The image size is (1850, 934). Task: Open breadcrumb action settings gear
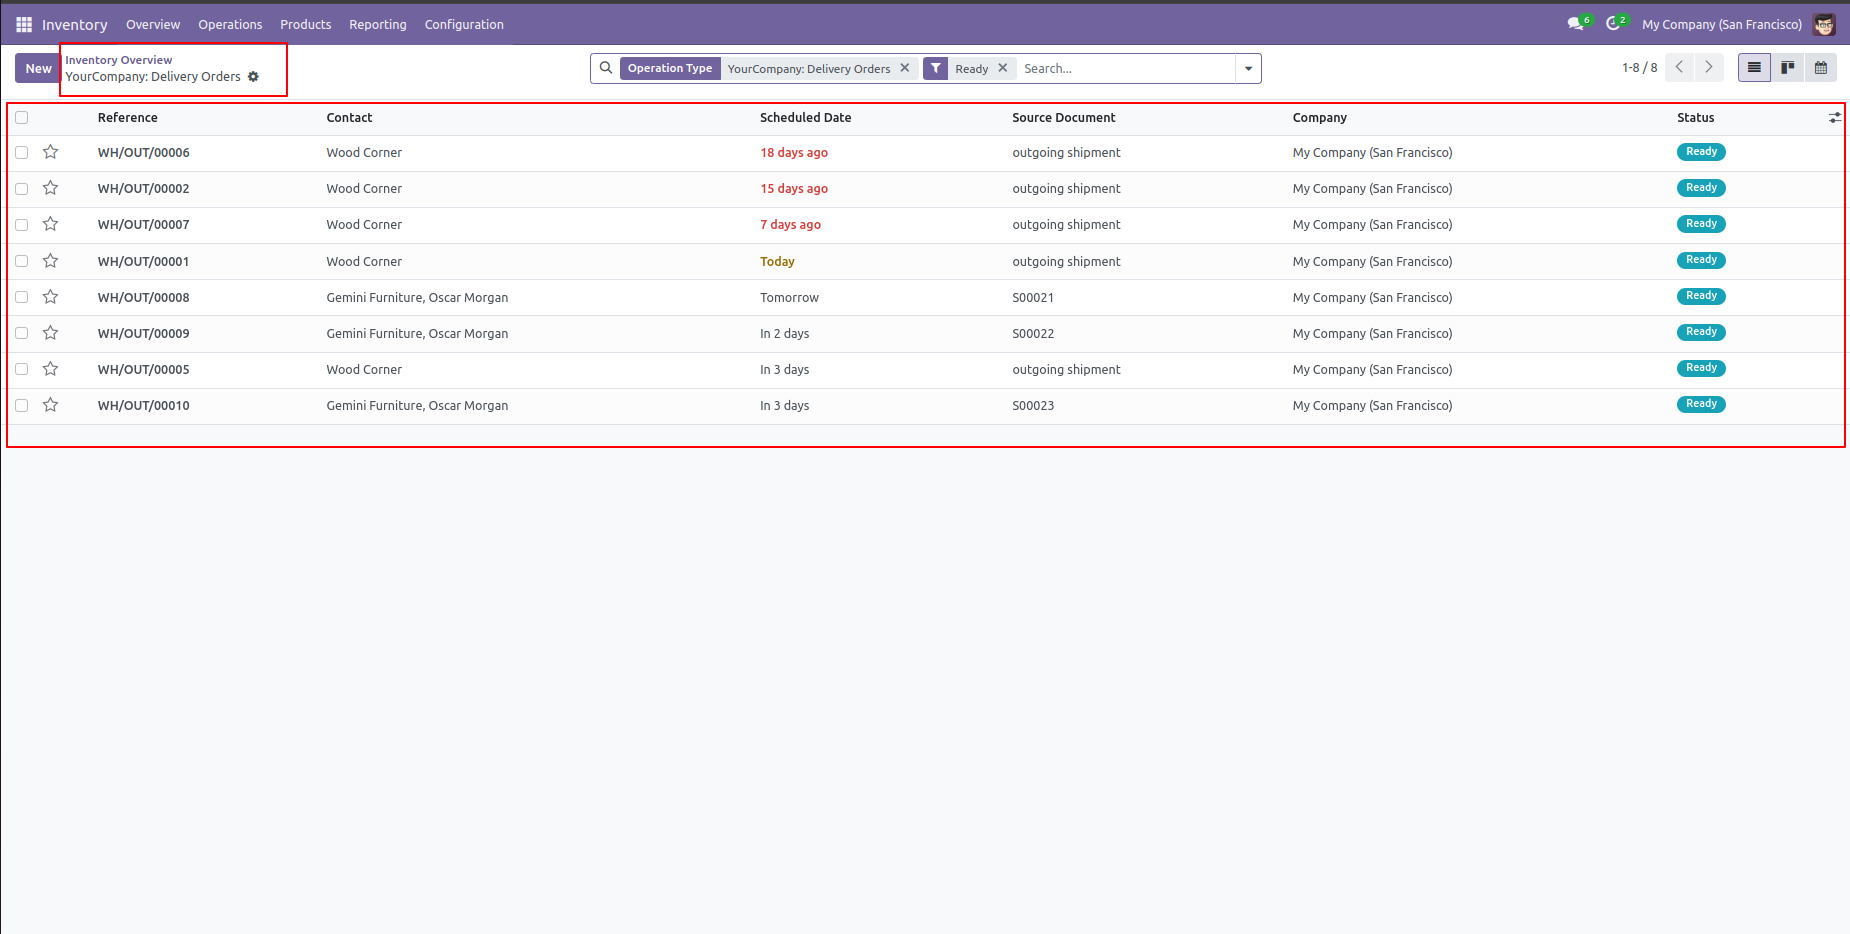coord(253,76)
